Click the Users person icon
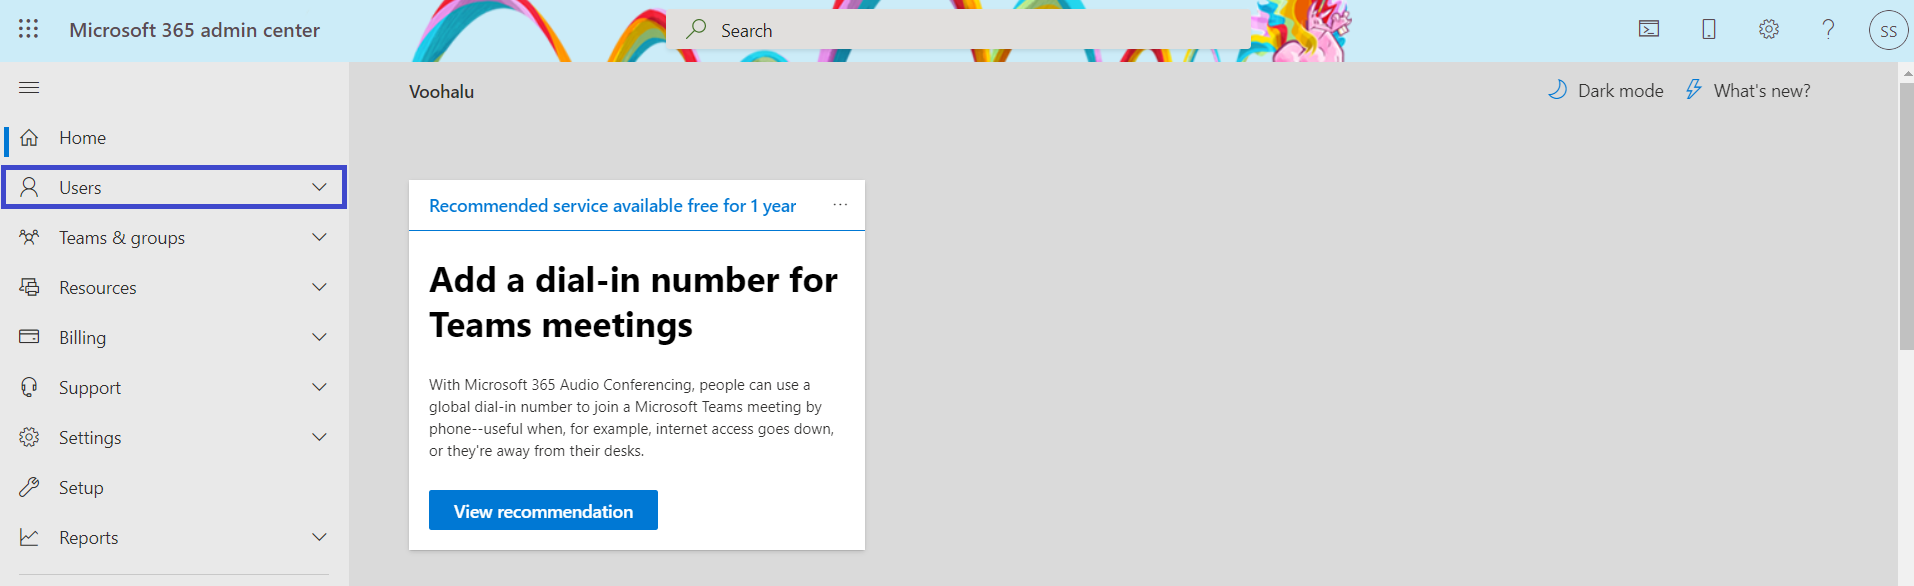 click(x=29, y=187)
